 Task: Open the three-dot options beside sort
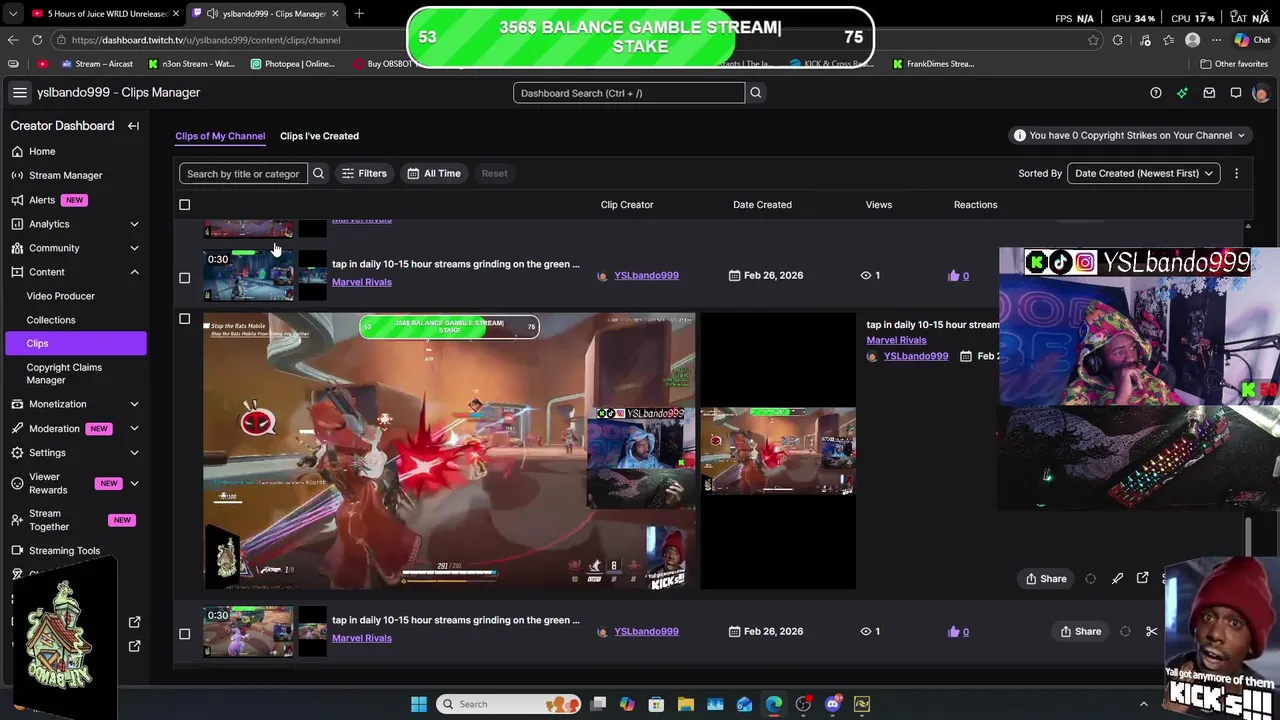pyautogui.click(x=1236, y=173)
